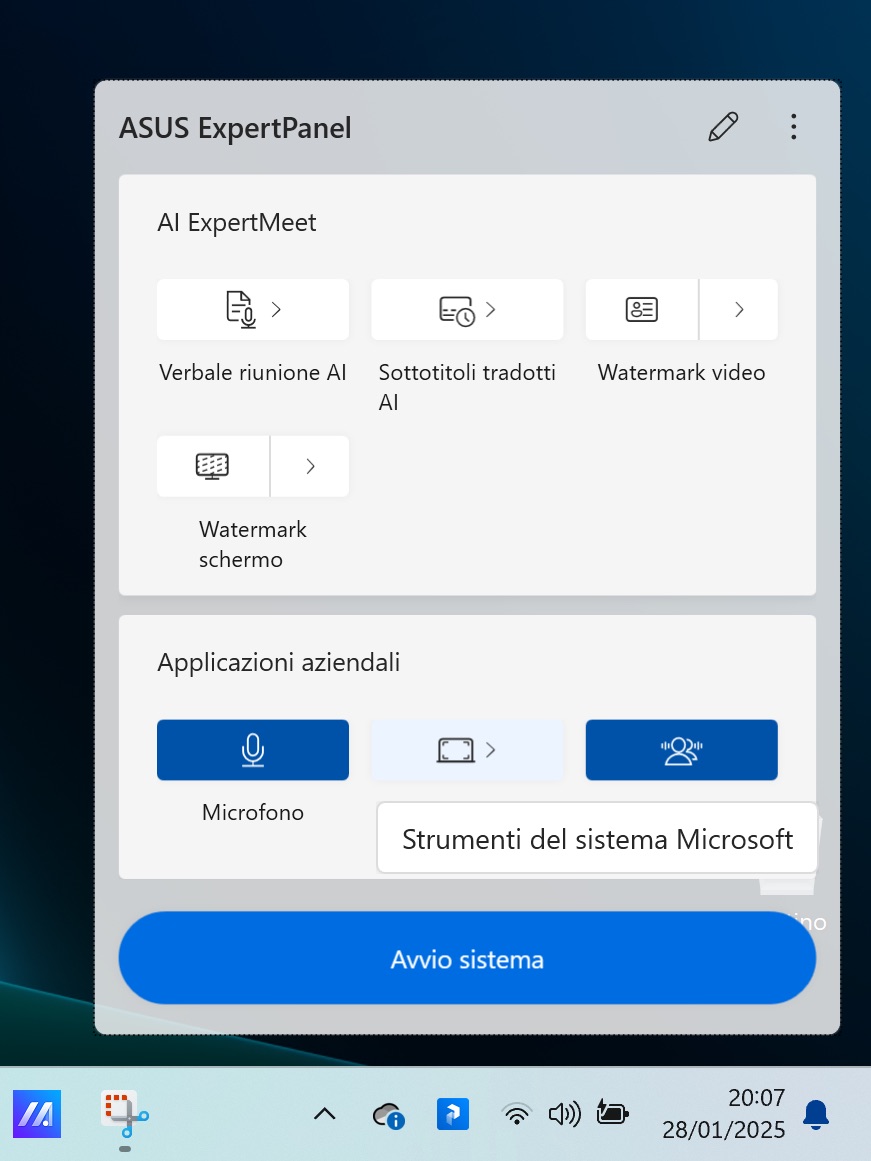This screenshot has width=871, height=1161.
Task: Show hidden system tray icons
Action: coord(324,1114)
